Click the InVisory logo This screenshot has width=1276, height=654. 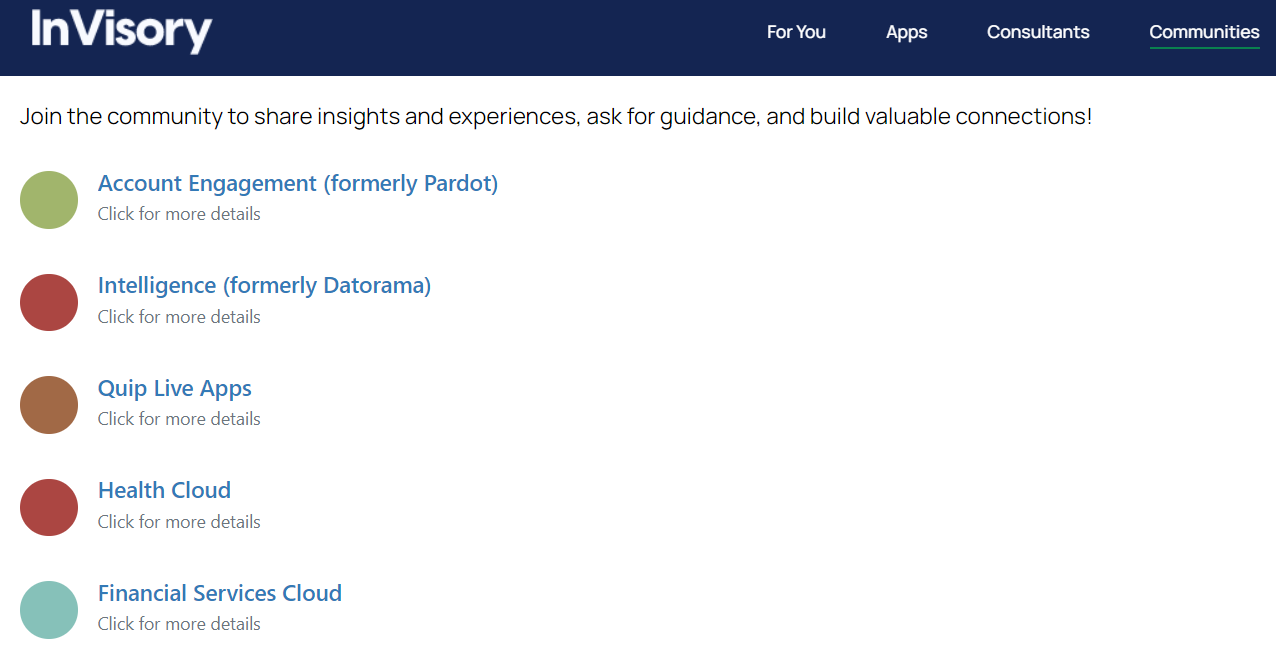click(x=121, y=31)
